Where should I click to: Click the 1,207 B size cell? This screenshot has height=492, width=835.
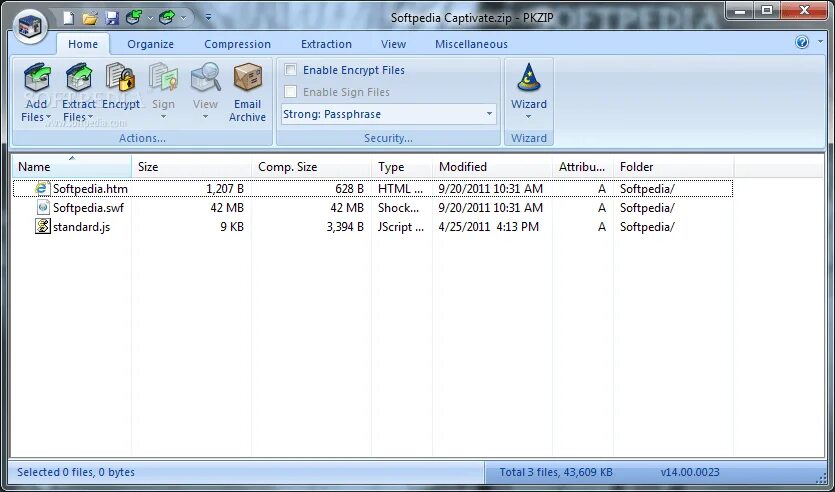tap(225, 188)
